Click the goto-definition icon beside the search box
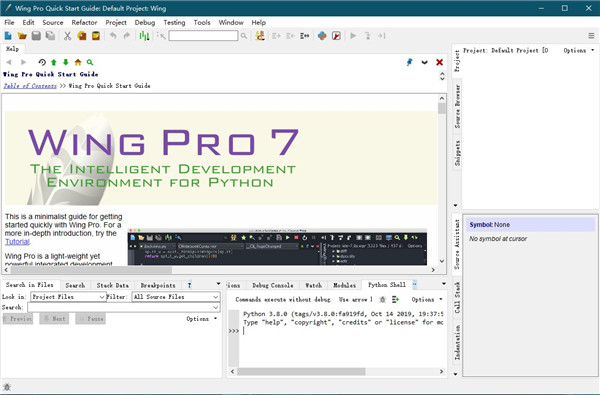 (x=161, y=36)
